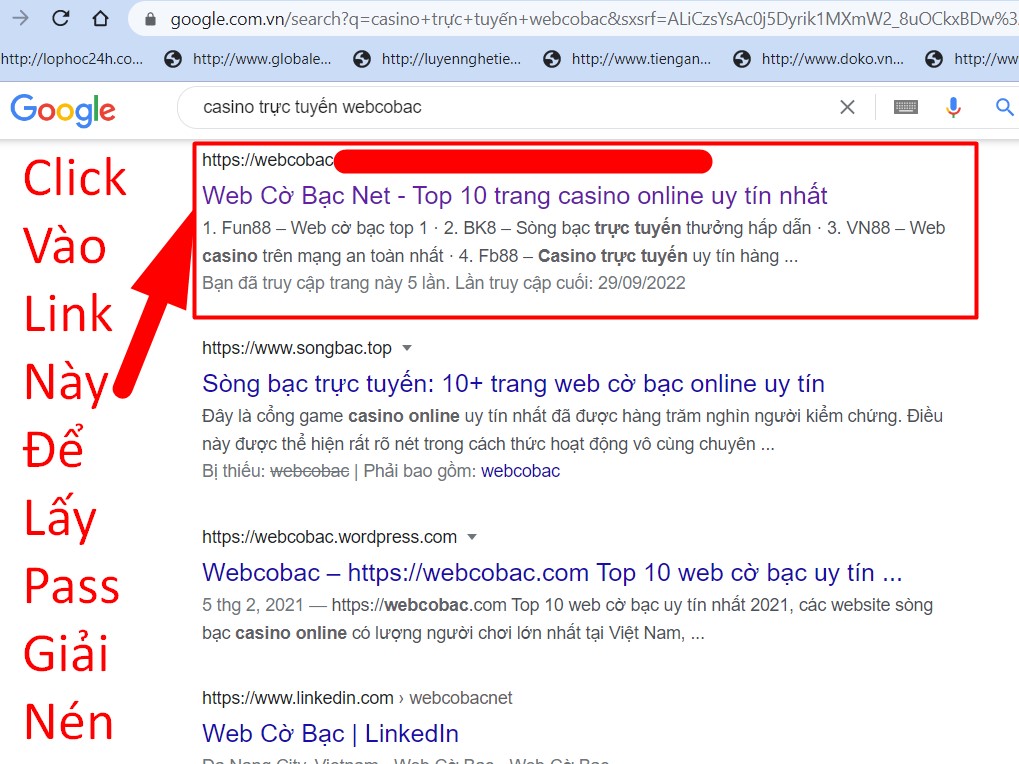Start voice search with the microphone icon

(953, 107)
